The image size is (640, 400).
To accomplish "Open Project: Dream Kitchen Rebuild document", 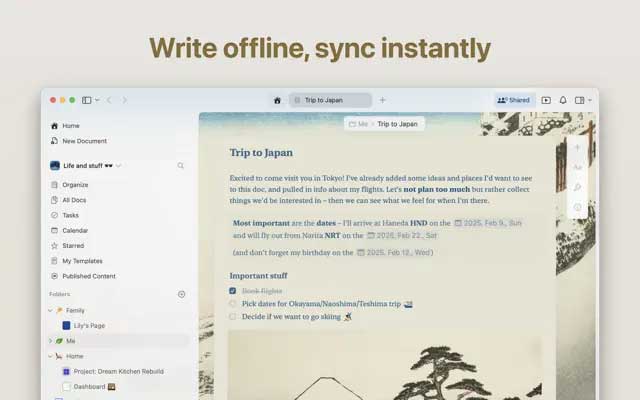I will pyautogui.click(x=116, y=371).
